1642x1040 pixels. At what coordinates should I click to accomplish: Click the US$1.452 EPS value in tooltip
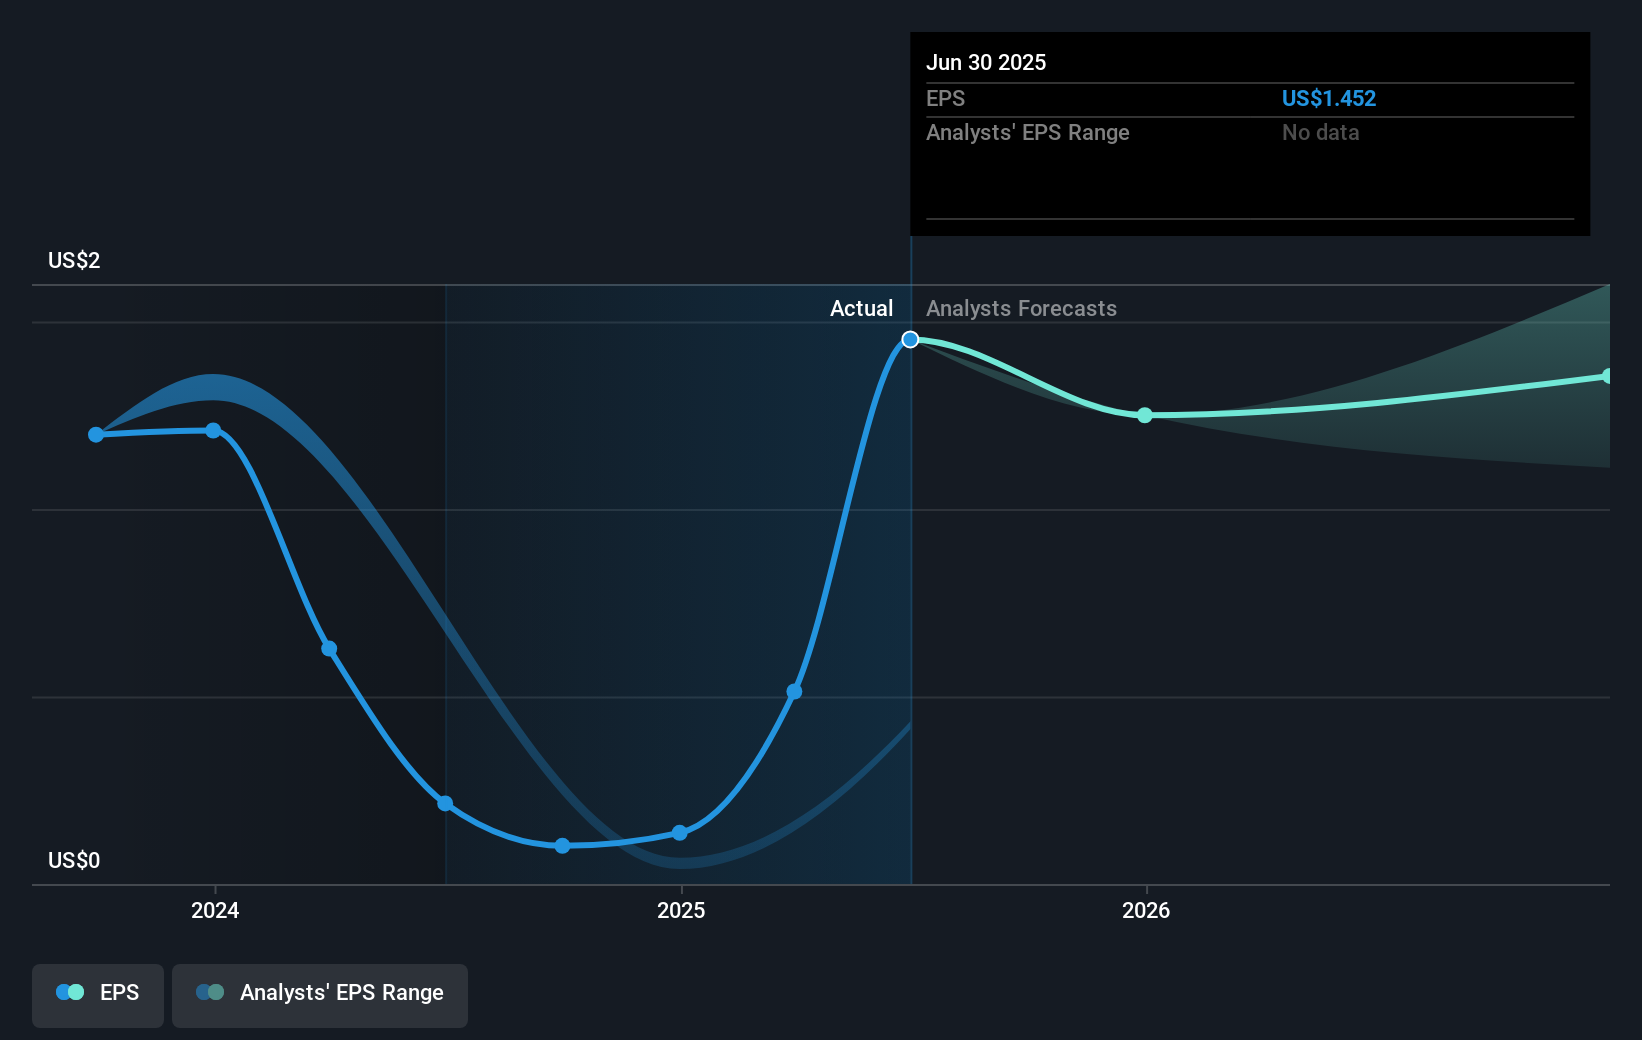click(1329, 99)
